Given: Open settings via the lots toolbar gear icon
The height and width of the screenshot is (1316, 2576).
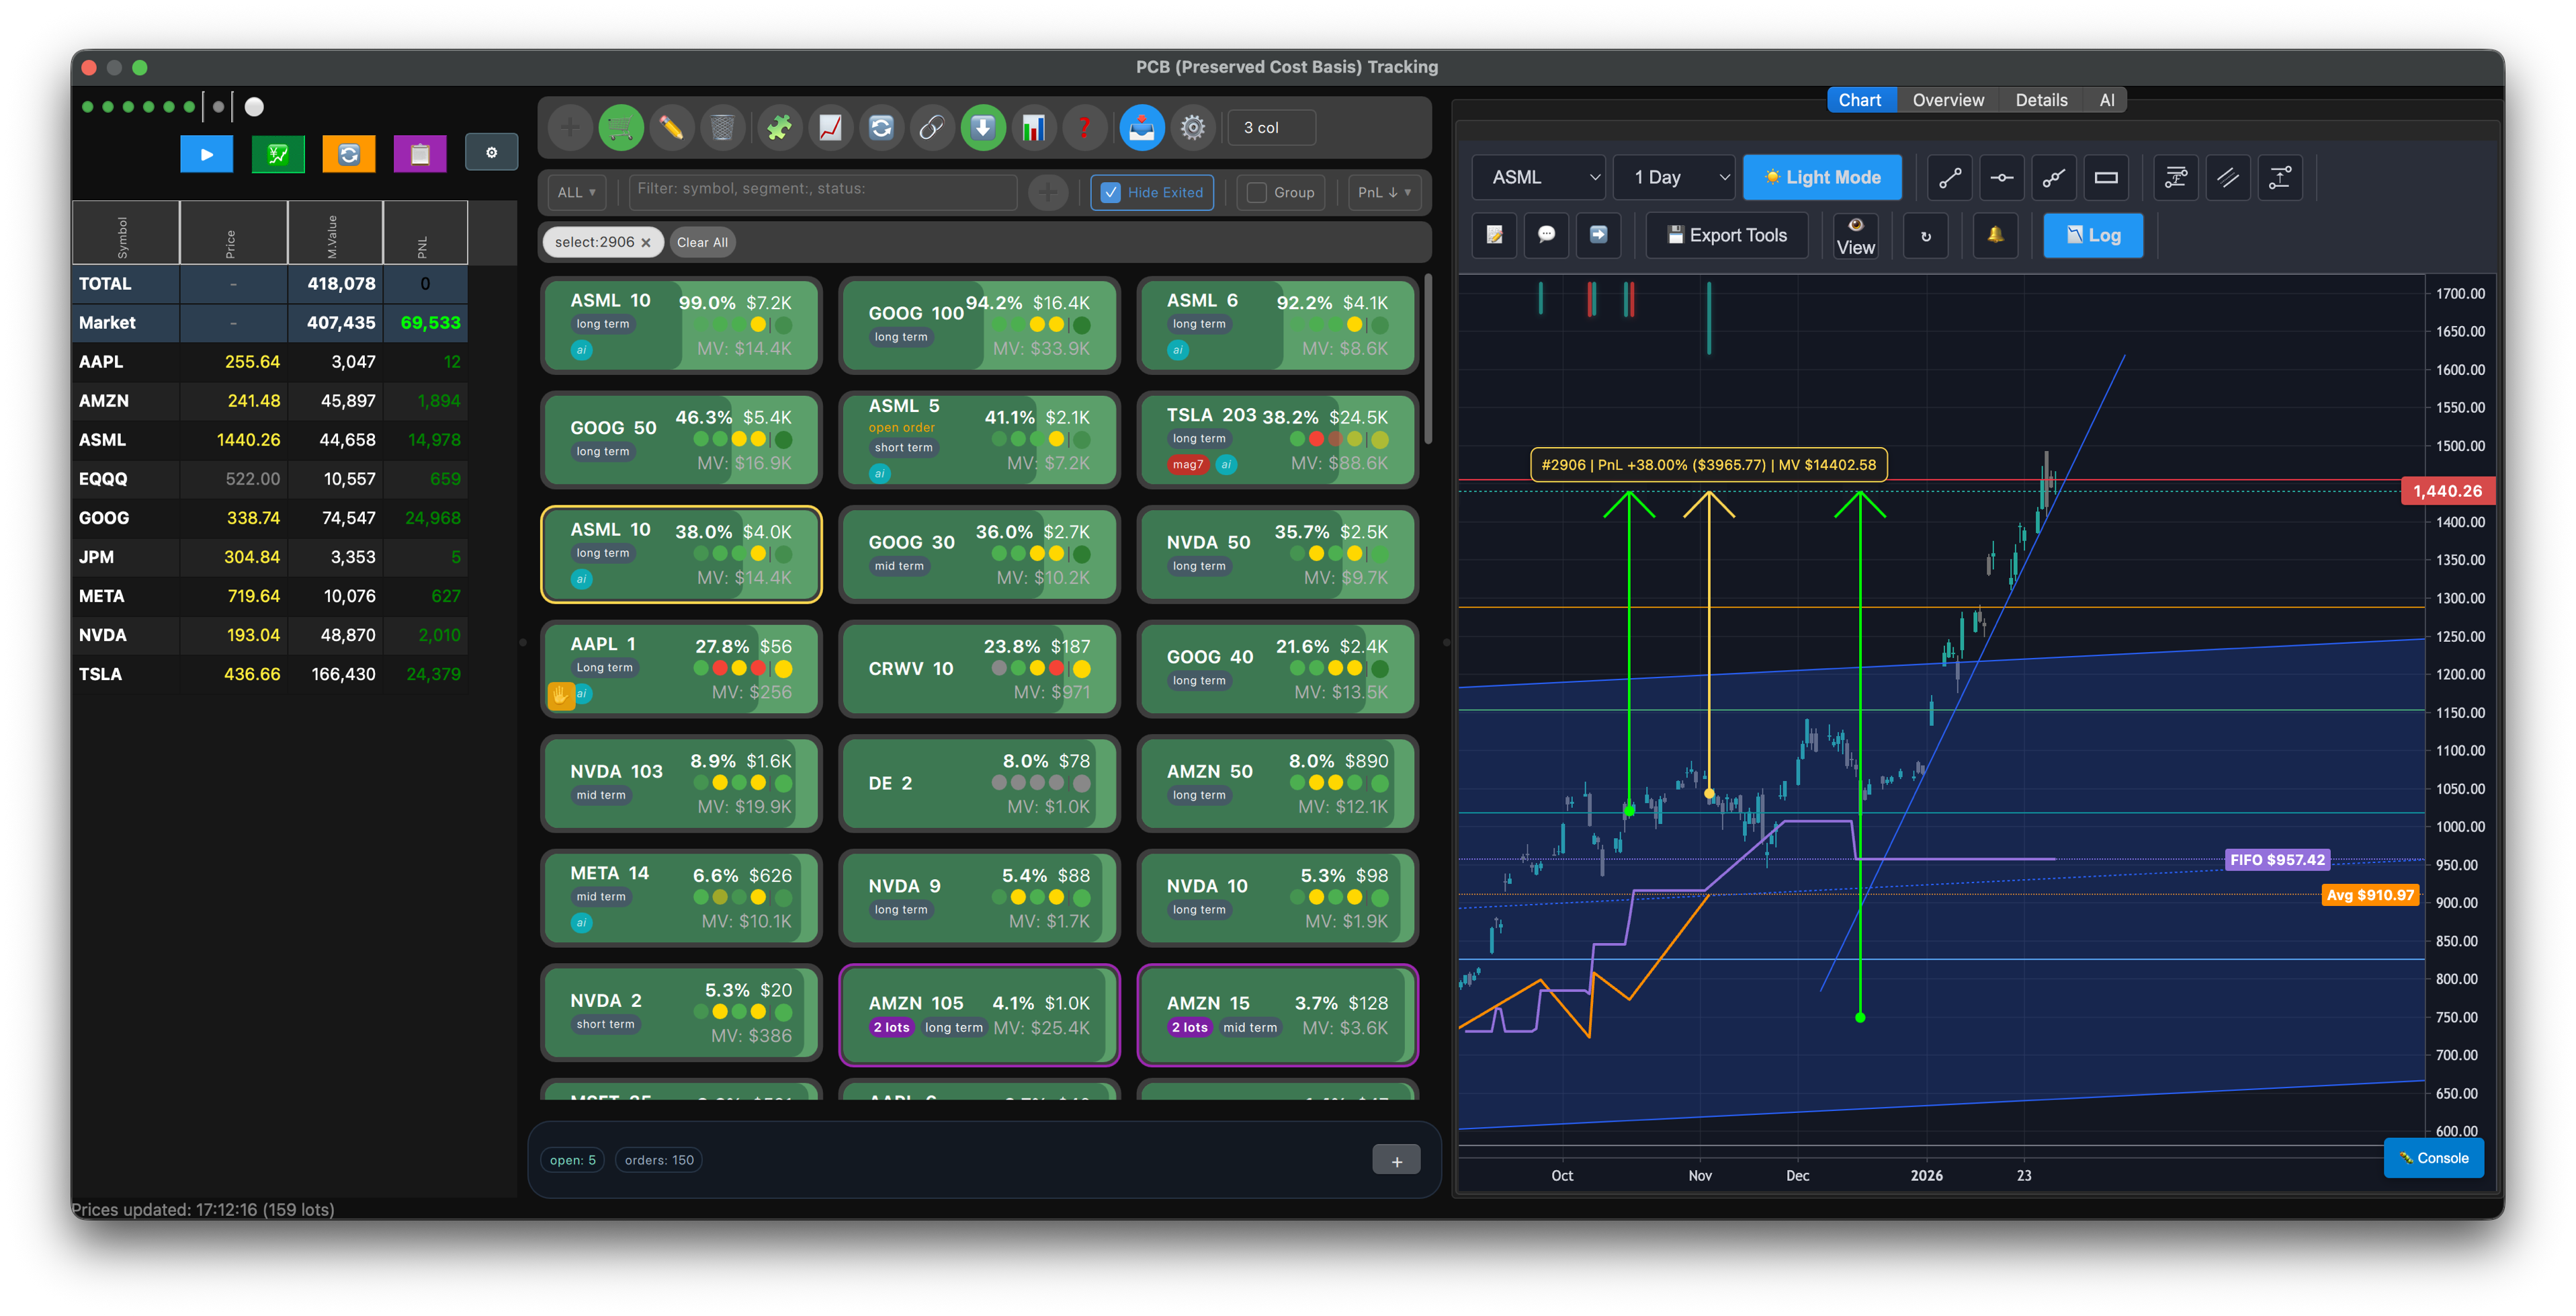Looking at the screenshot, I should 1192,128.
